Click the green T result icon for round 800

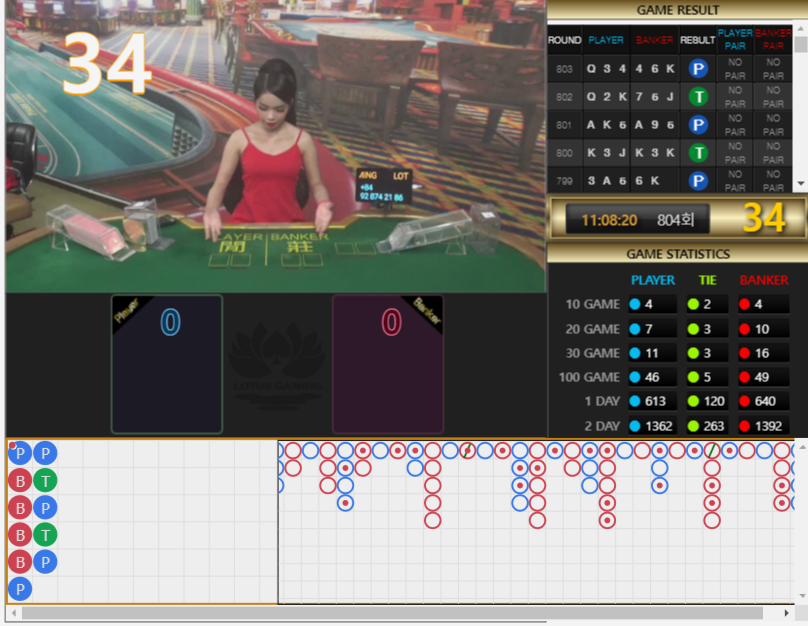coord(698,153)
